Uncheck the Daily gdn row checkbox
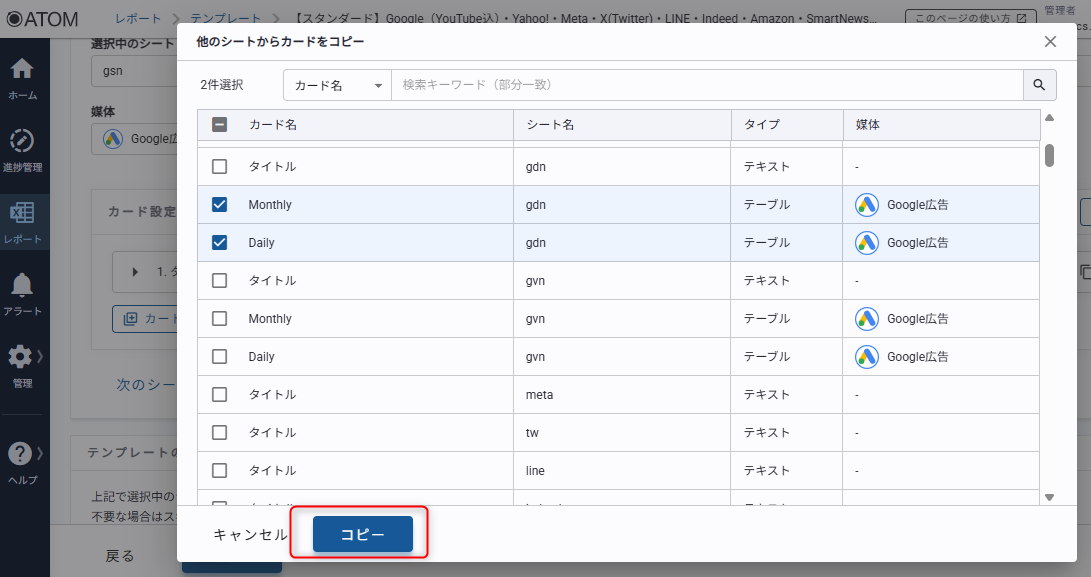 click(220, 243)
